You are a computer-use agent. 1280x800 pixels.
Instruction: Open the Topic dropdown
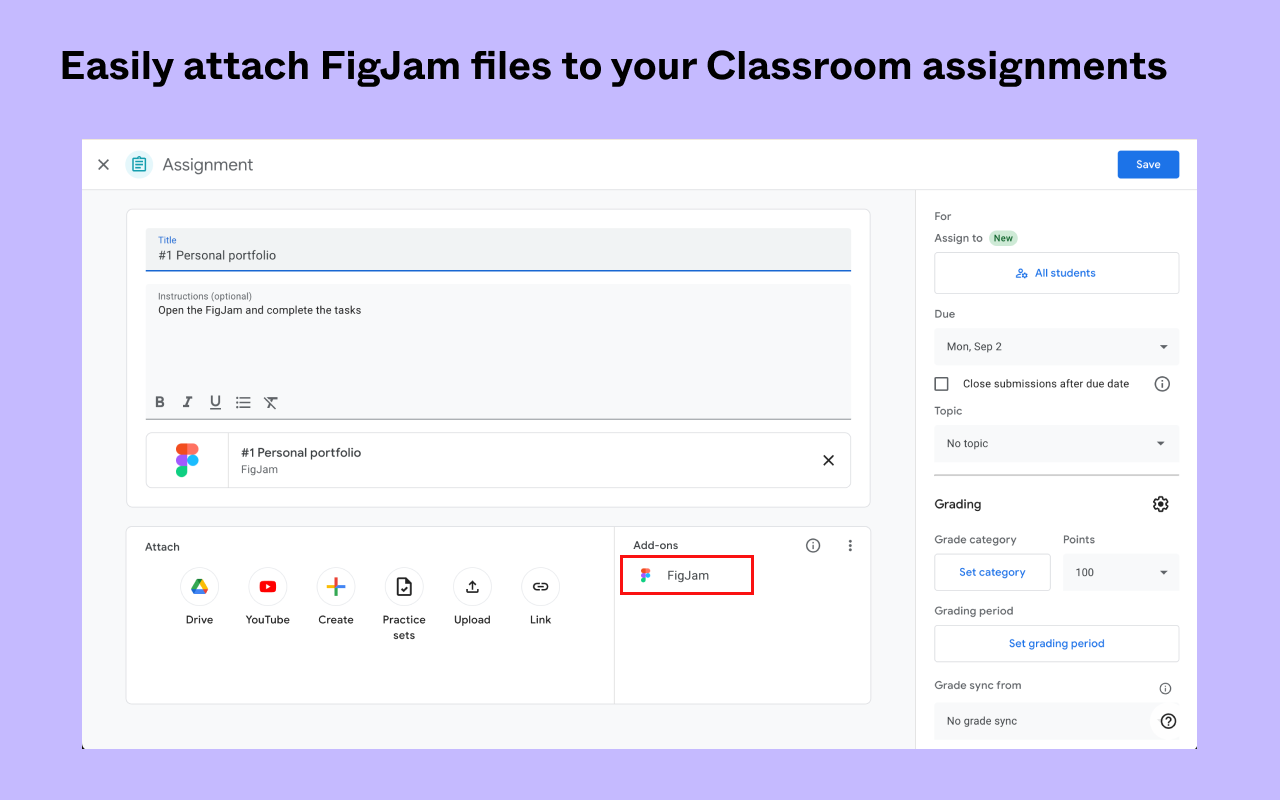coord(1056,443)
